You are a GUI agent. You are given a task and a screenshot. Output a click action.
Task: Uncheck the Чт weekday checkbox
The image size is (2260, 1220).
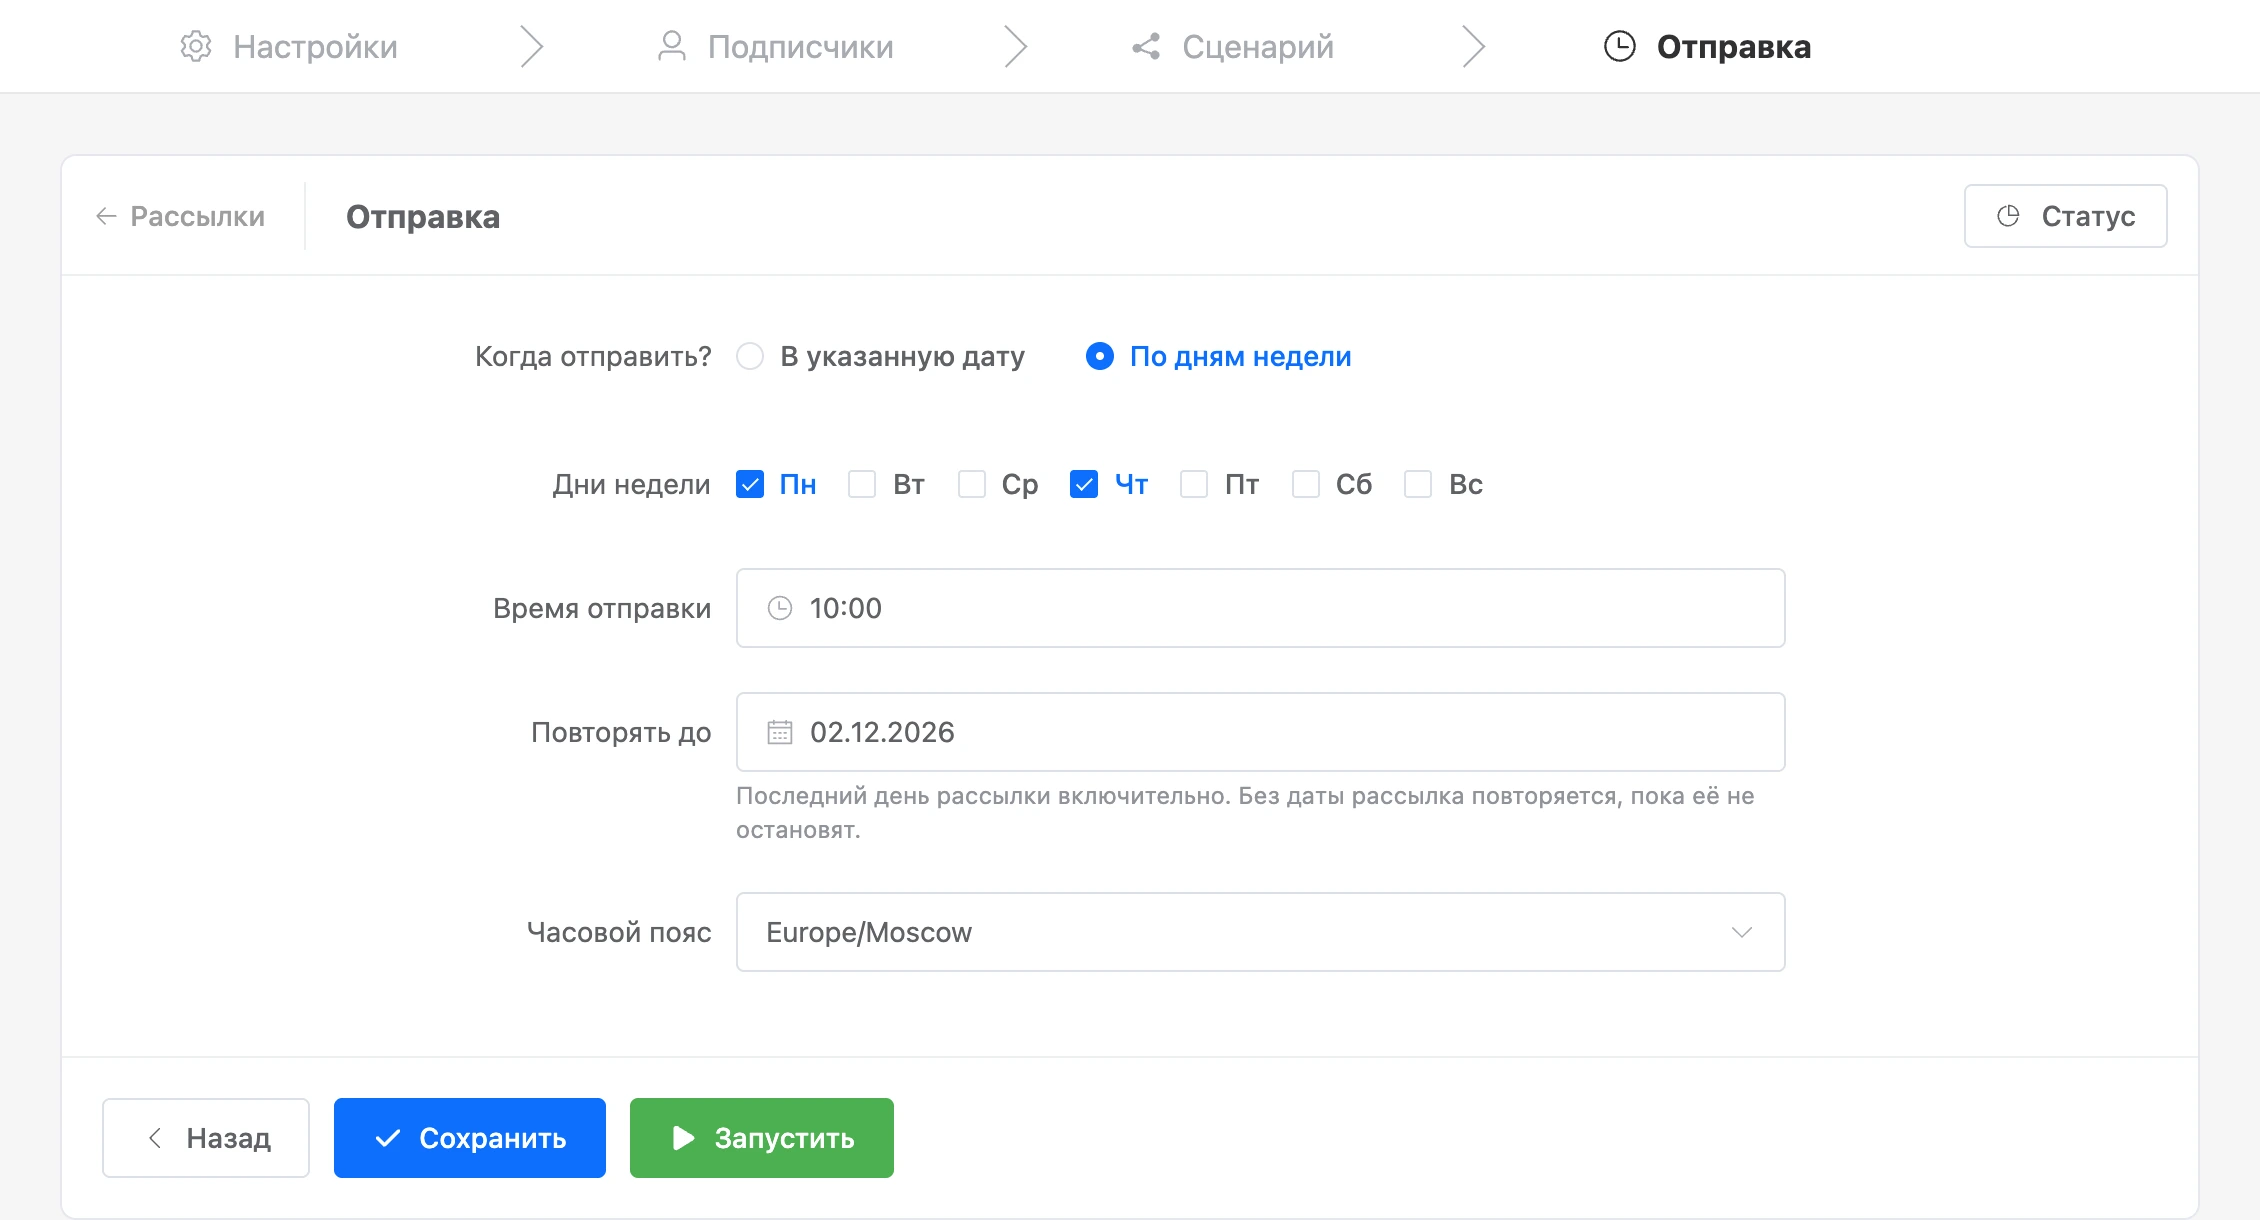pyautogui.click(x=1084, y=485)
